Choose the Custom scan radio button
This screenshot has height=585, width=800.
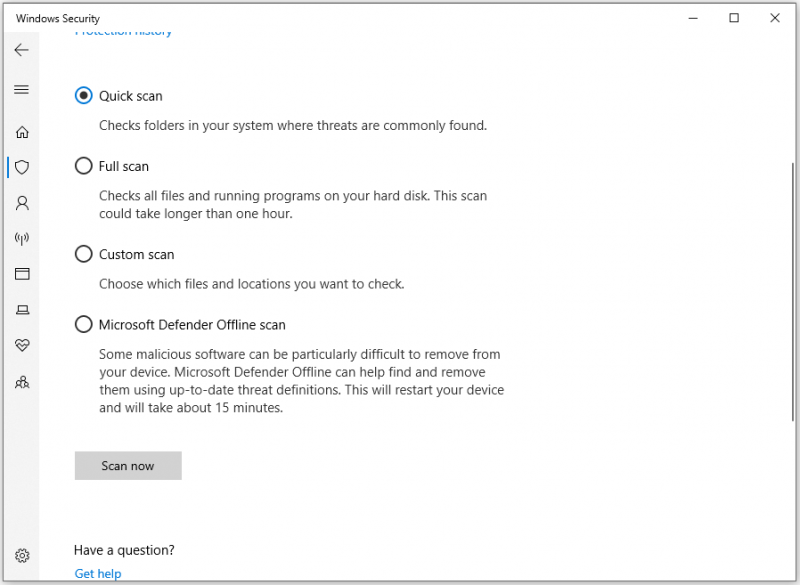tap(83, 254)
